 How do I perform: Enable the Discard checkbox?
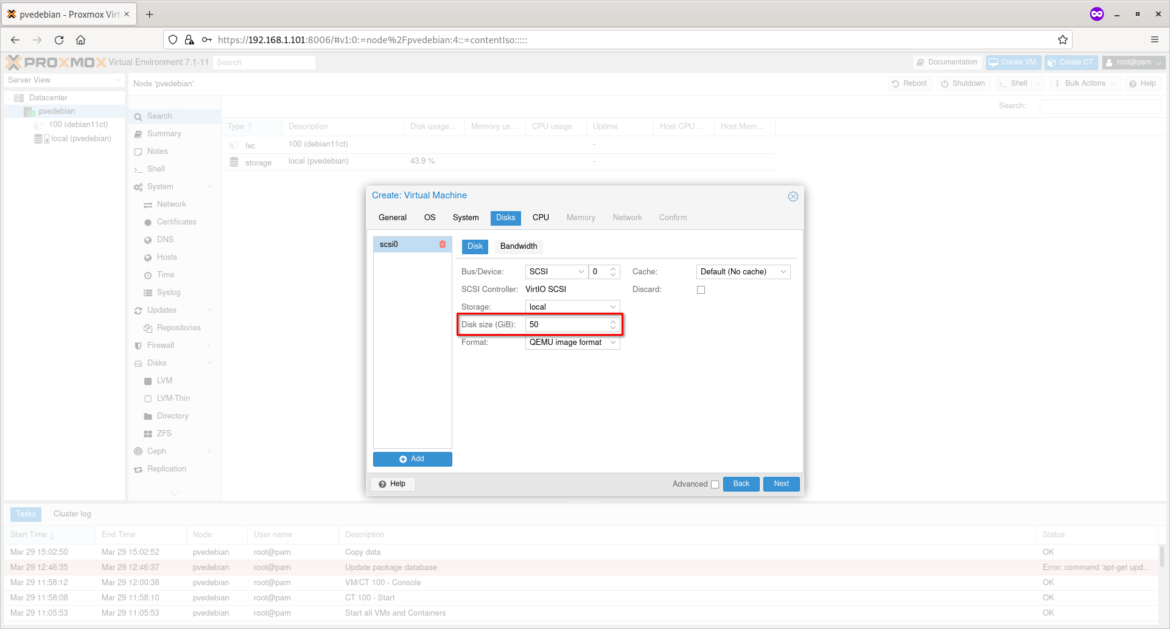click(701, 290)
